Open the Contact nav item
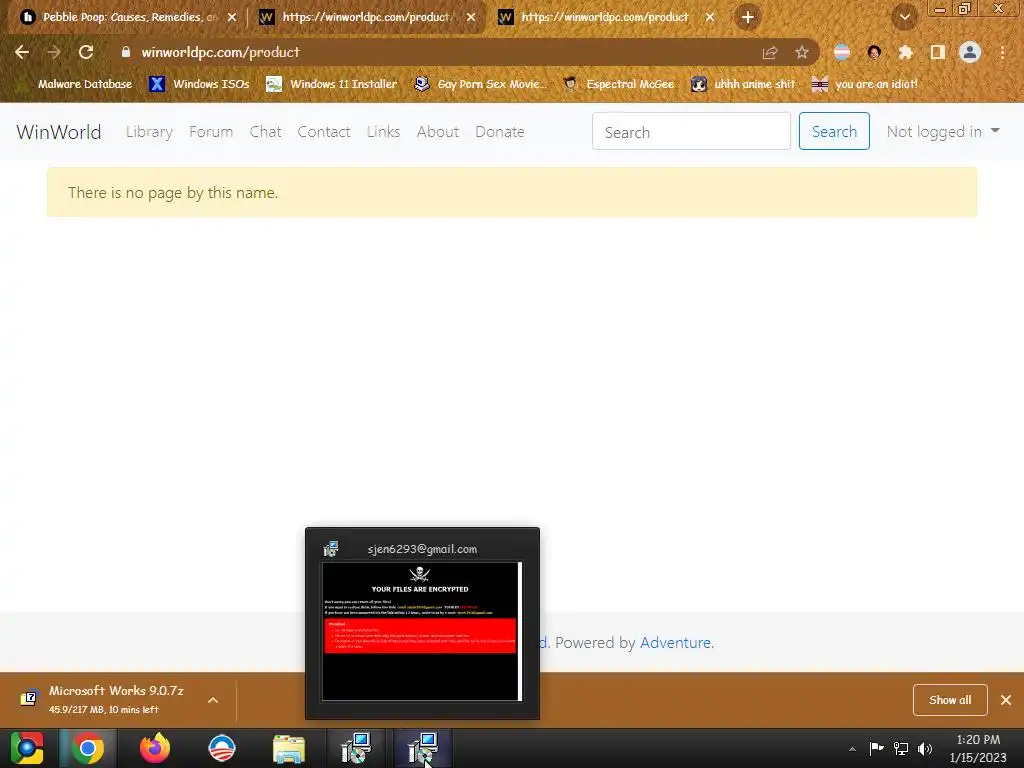Viewport: 1024px width, 768px height. click(x=324, y=132)
